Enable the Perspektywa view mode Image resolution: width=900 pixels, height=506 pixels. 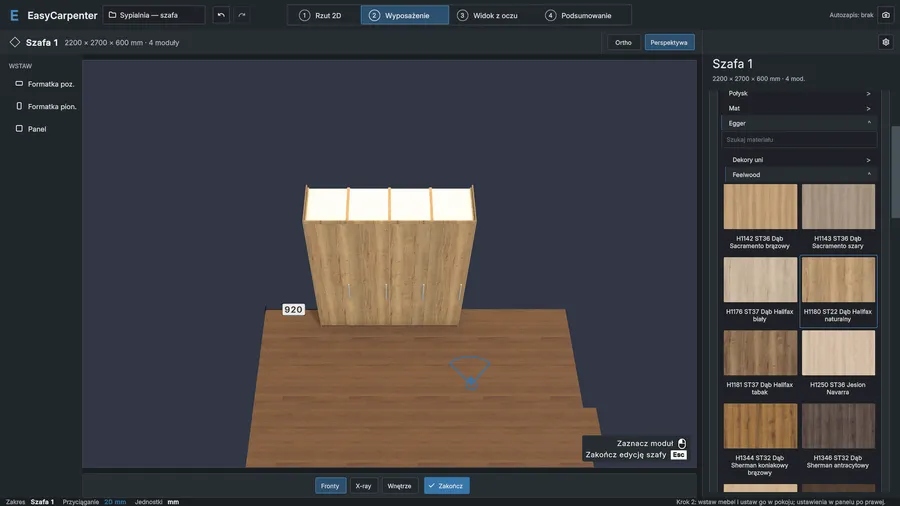(x=669, y=42)
